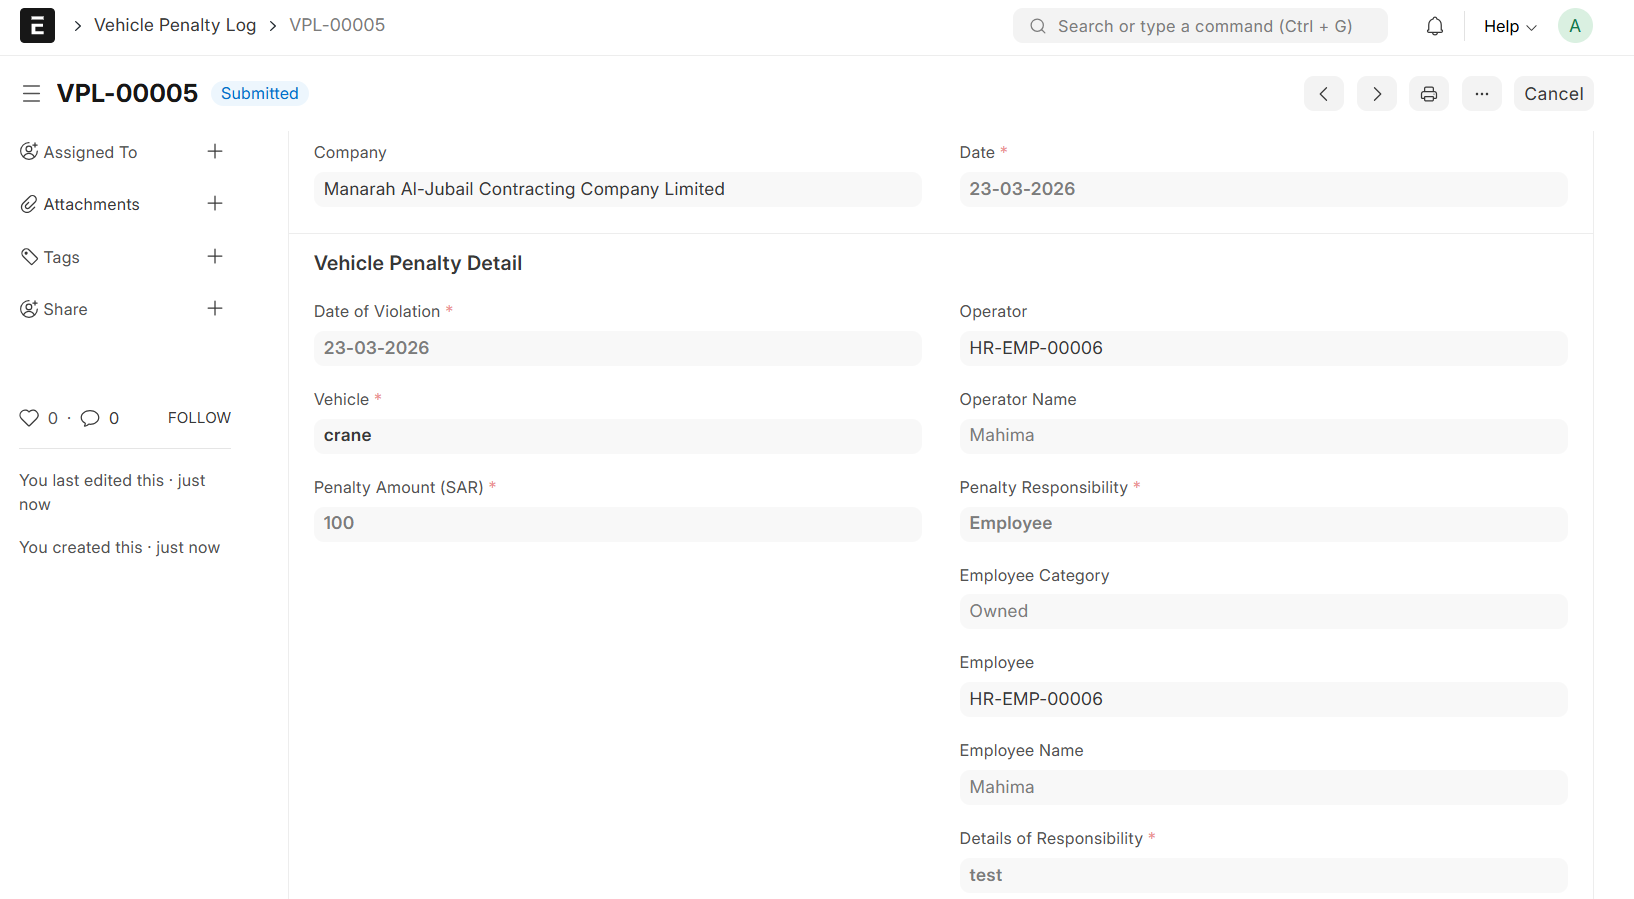Open the crane vehicle link

(348, 436)
